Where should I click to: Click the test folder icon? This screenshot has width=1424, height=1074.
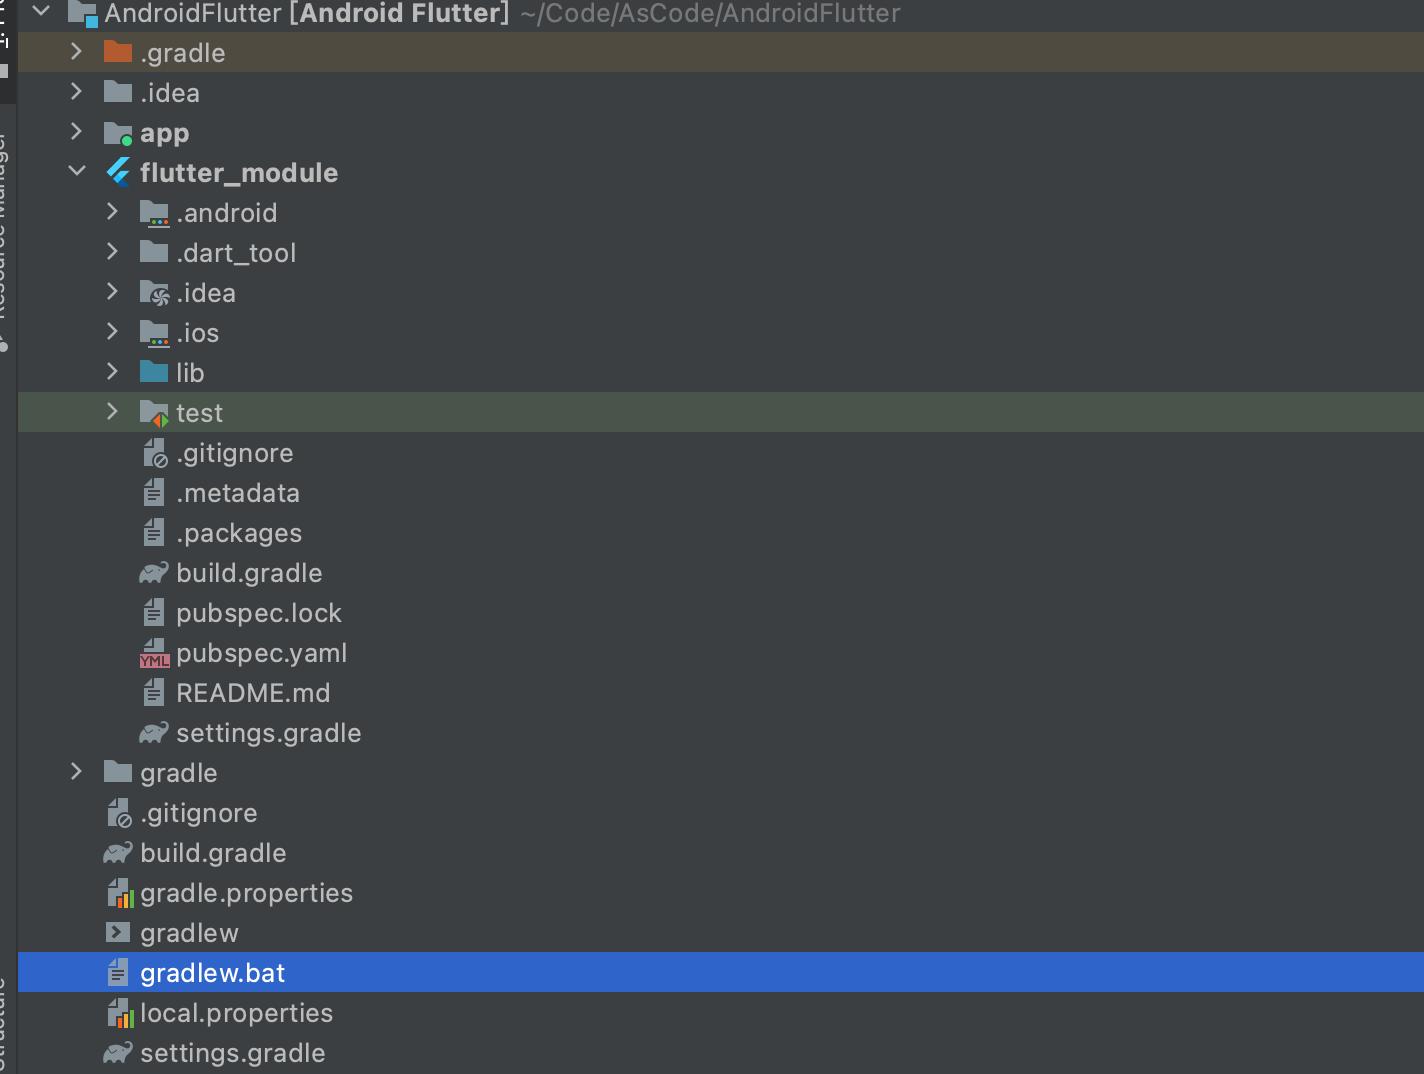coord(154,413)
